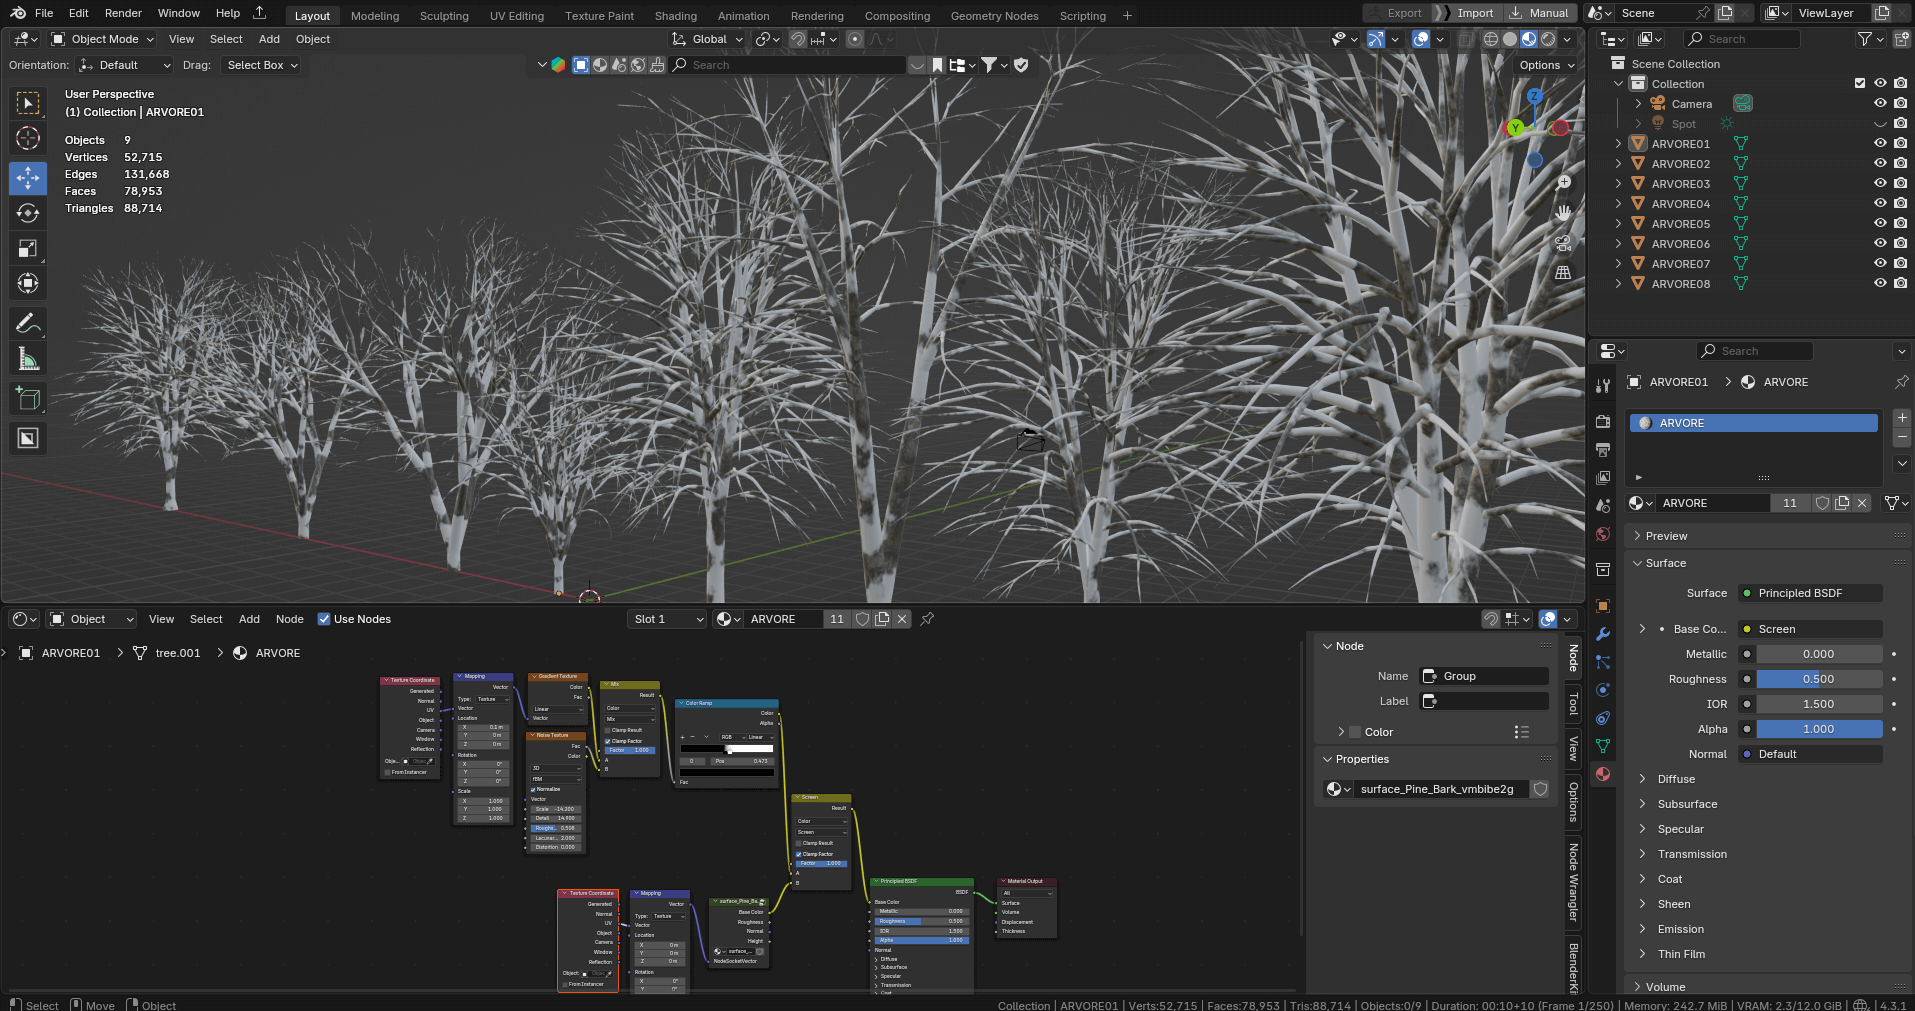The image size is (1915, 1011).
Task: Activate the Rotate tool
Action: click(28, 213)
